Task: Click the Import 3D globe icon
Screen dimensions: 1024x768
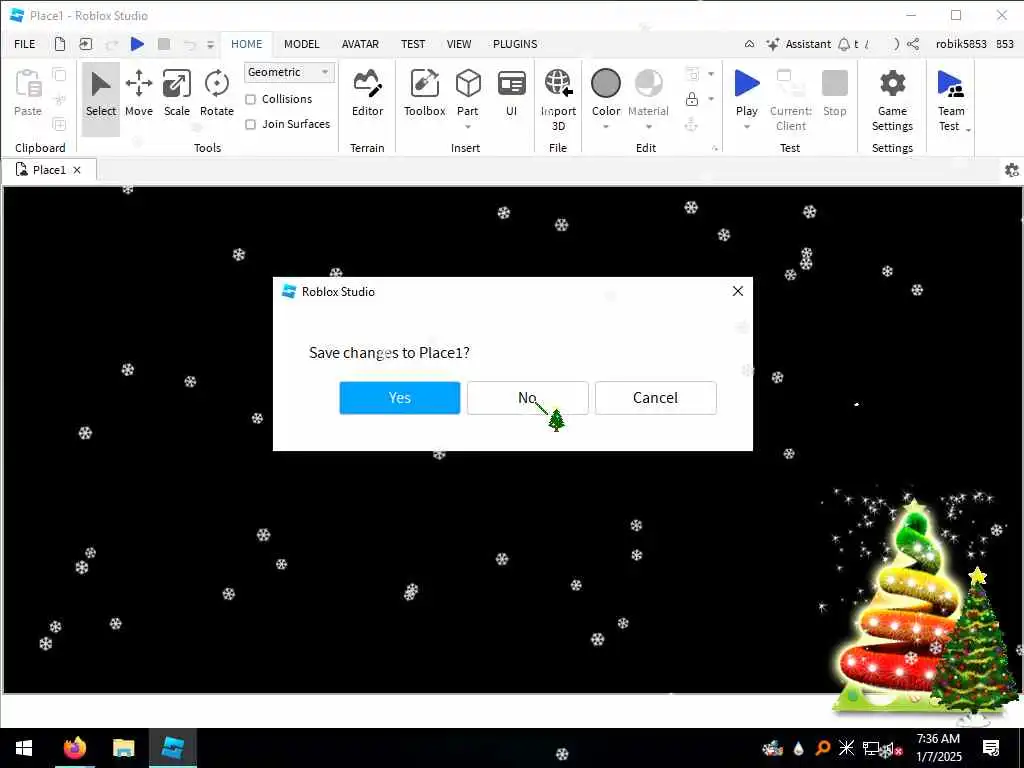Action: tap(558, 84)
